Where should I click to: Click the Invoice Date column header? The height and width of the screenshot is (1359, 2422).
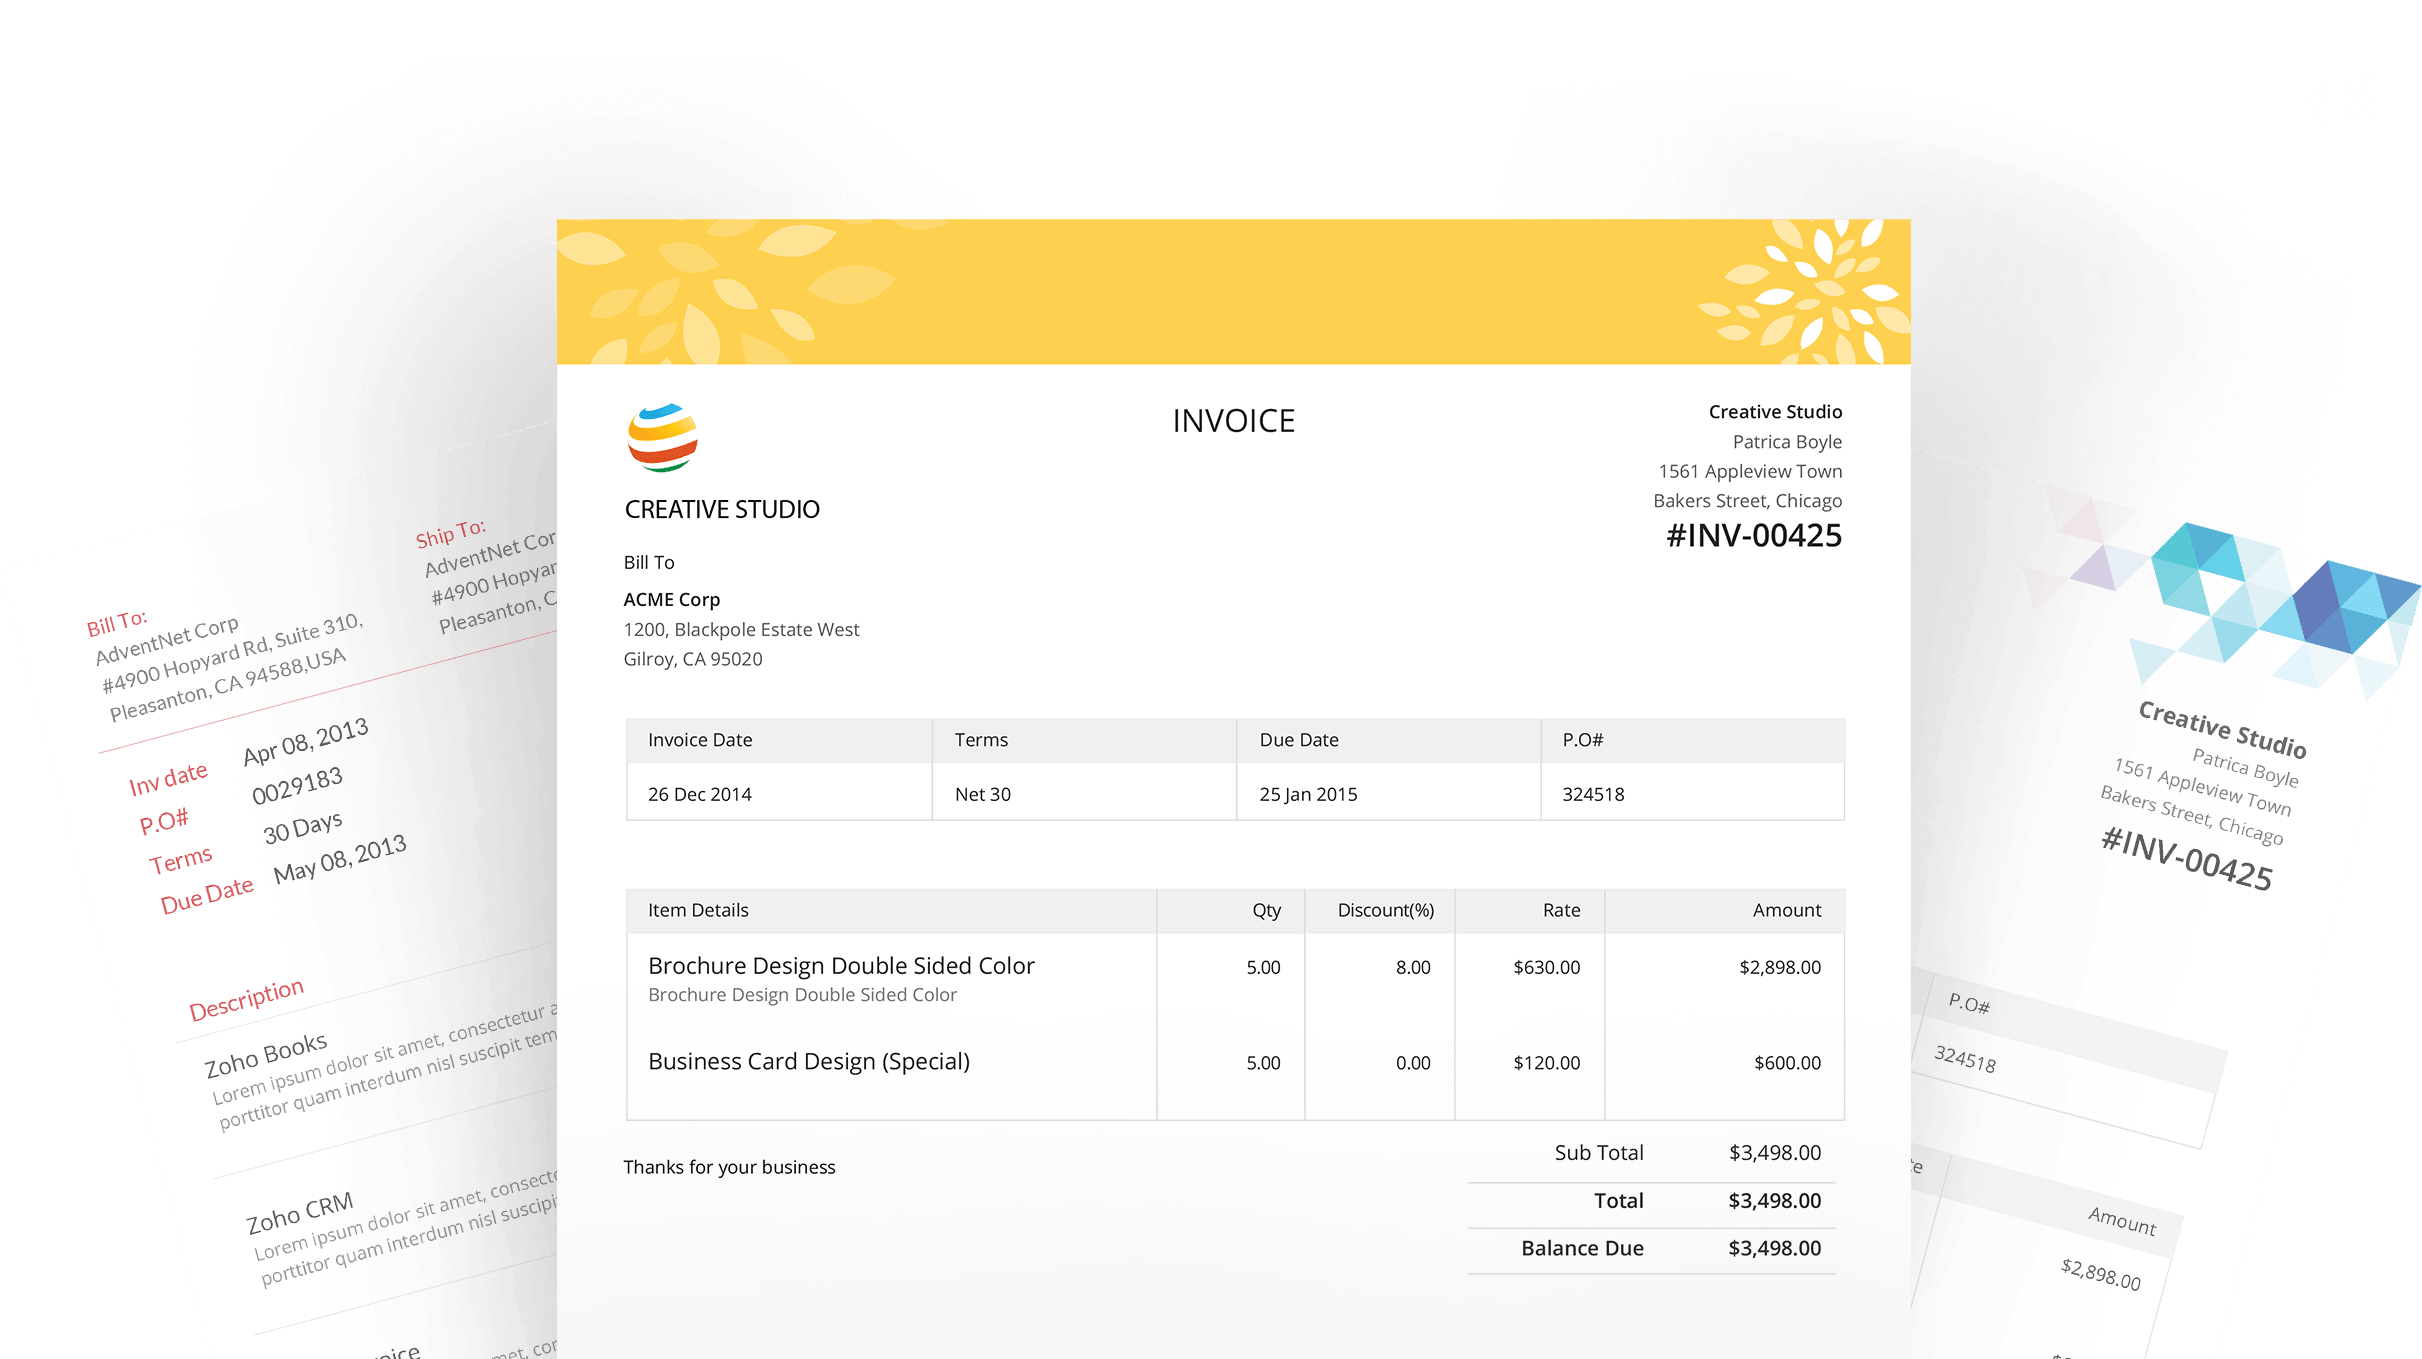(700, 740)
